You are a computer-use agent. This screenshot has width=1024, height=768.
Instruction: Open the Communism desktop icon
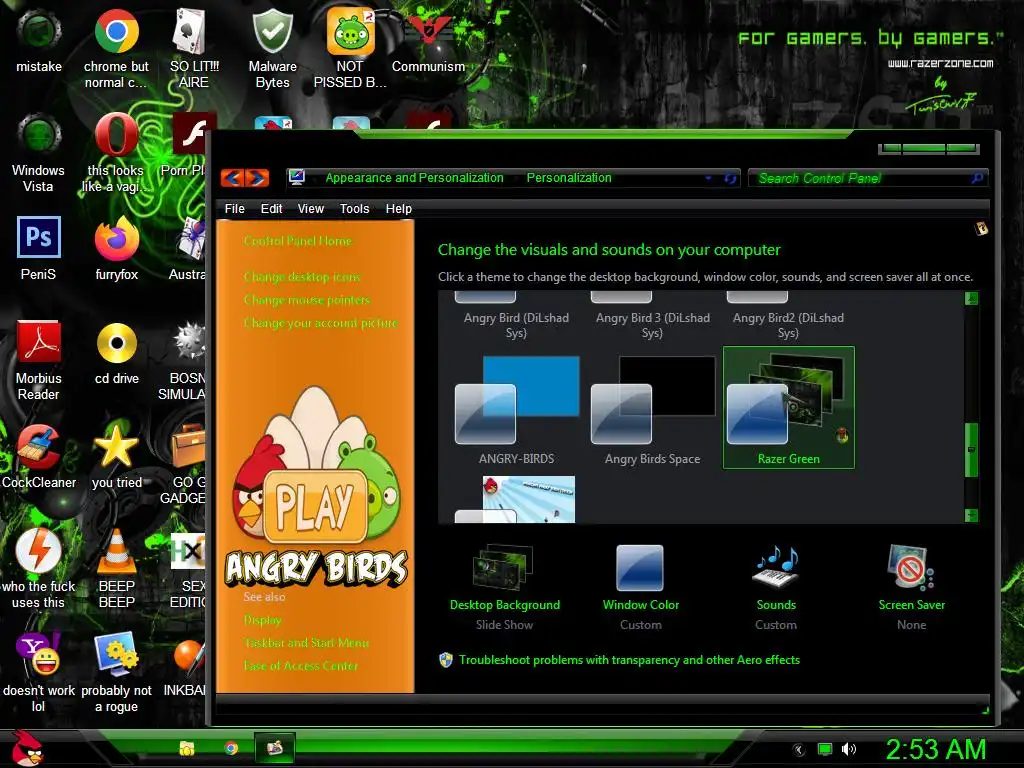428,42
